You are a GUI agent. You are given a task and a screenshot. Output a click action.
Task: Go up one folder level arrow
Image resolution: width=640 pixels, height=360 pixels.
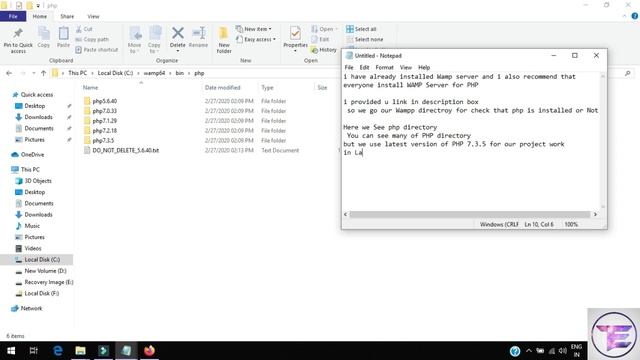click(x=44, y=73)
